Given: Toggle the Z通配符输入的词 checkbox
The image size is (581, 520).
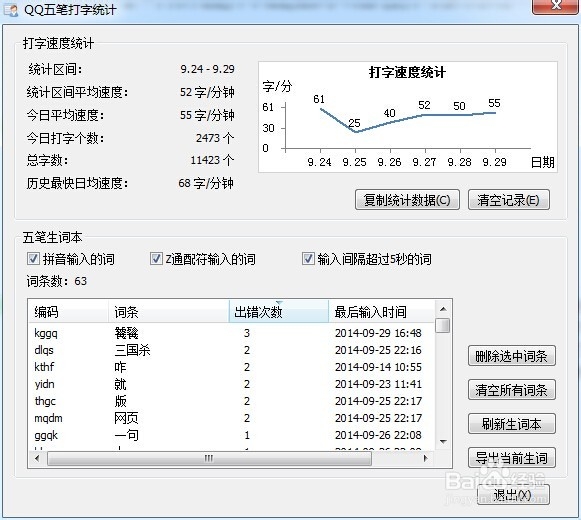Looking at the screenshot, I should coord(156,258).
